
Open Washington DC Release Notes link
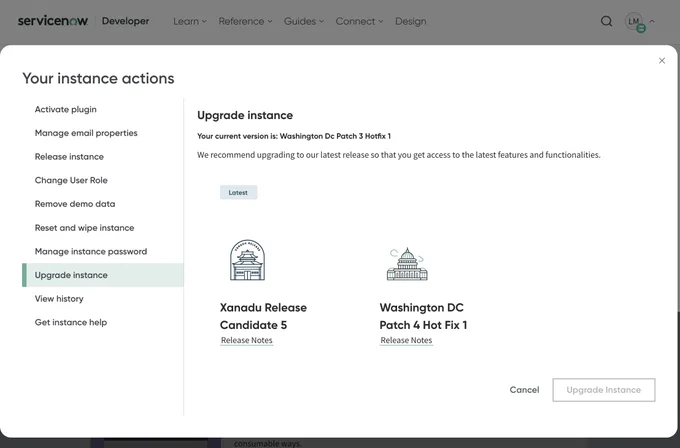pyautogui.click(x=406, y=340)
